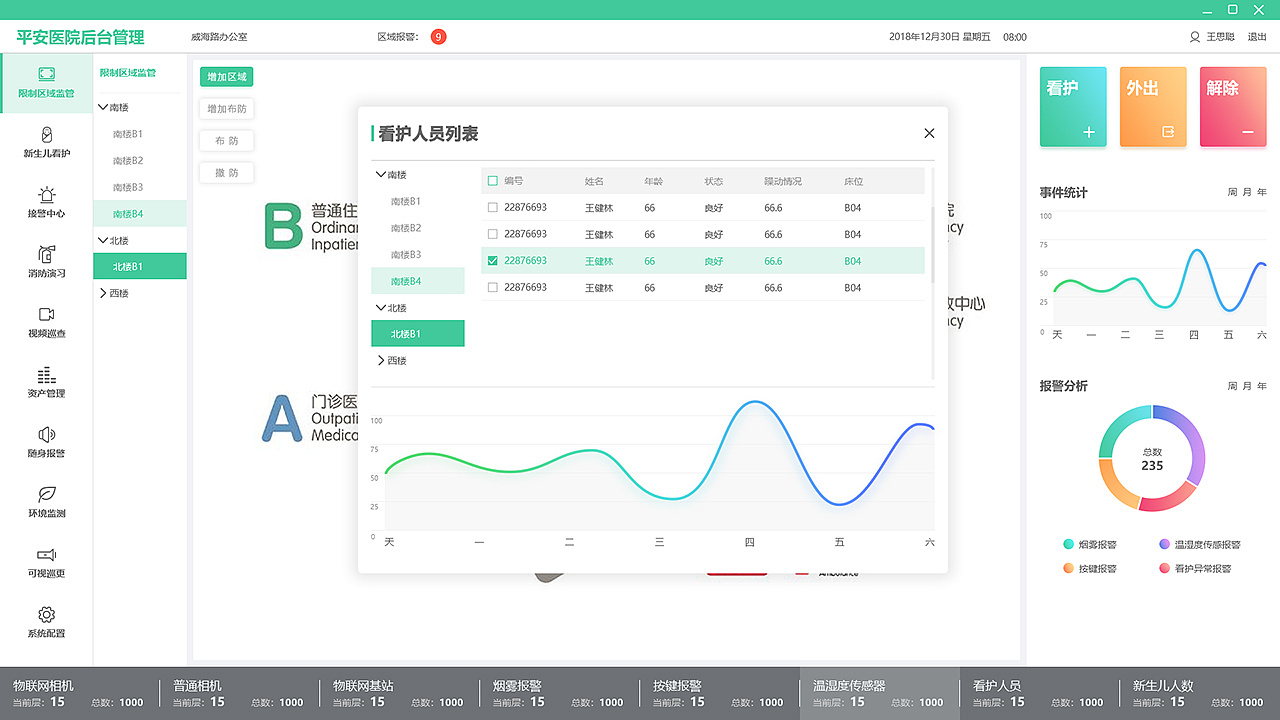This screenshot has width=1280, height=720.
Task: Collapse 南楼 in the dialog tree
Action: click(x=381, y=175)
